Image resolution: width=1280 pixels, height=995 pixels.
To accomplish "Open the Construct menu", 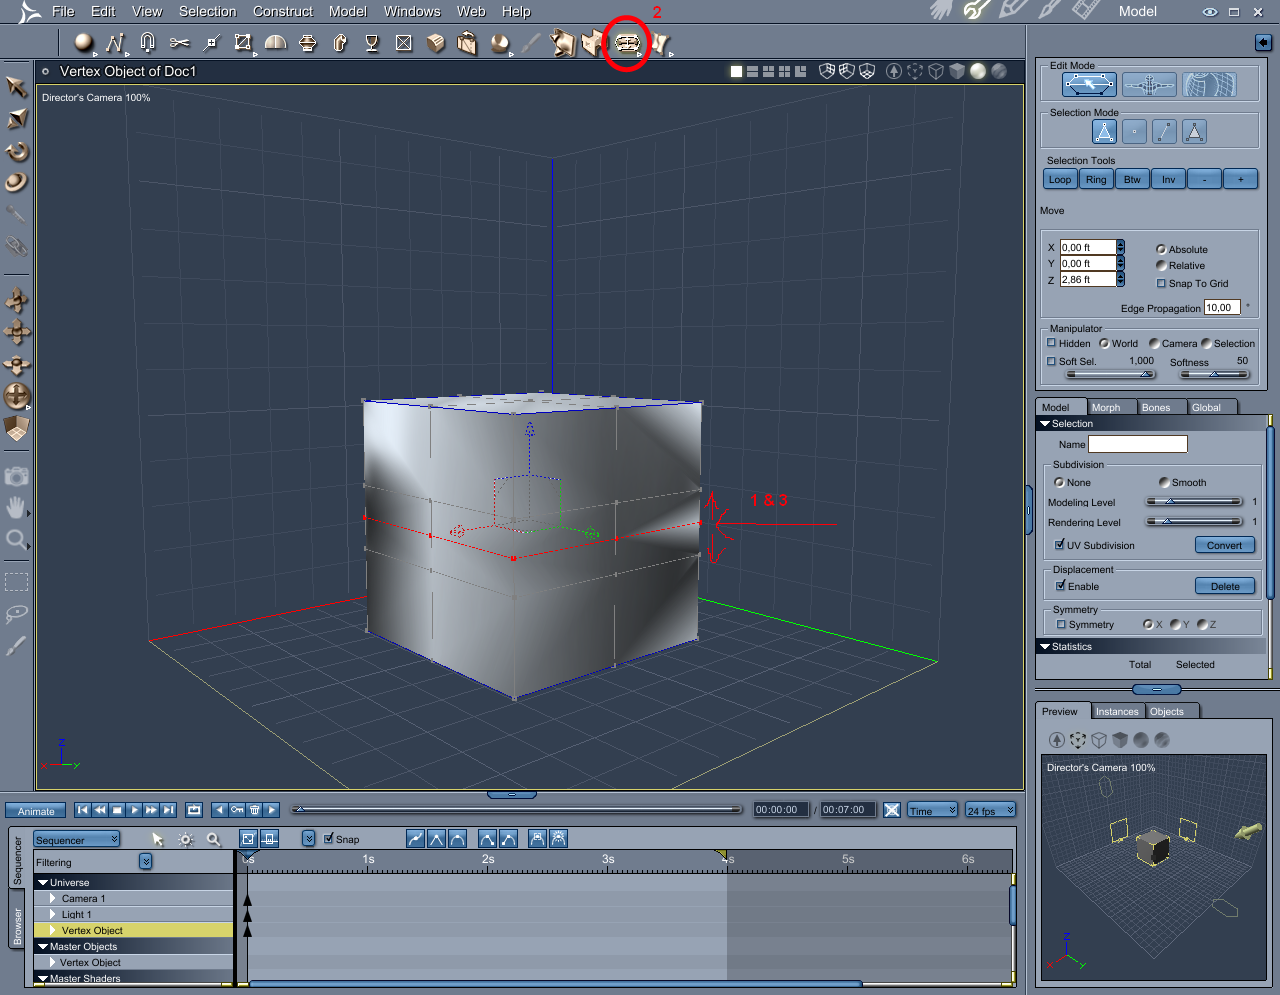I will (282, 11).
